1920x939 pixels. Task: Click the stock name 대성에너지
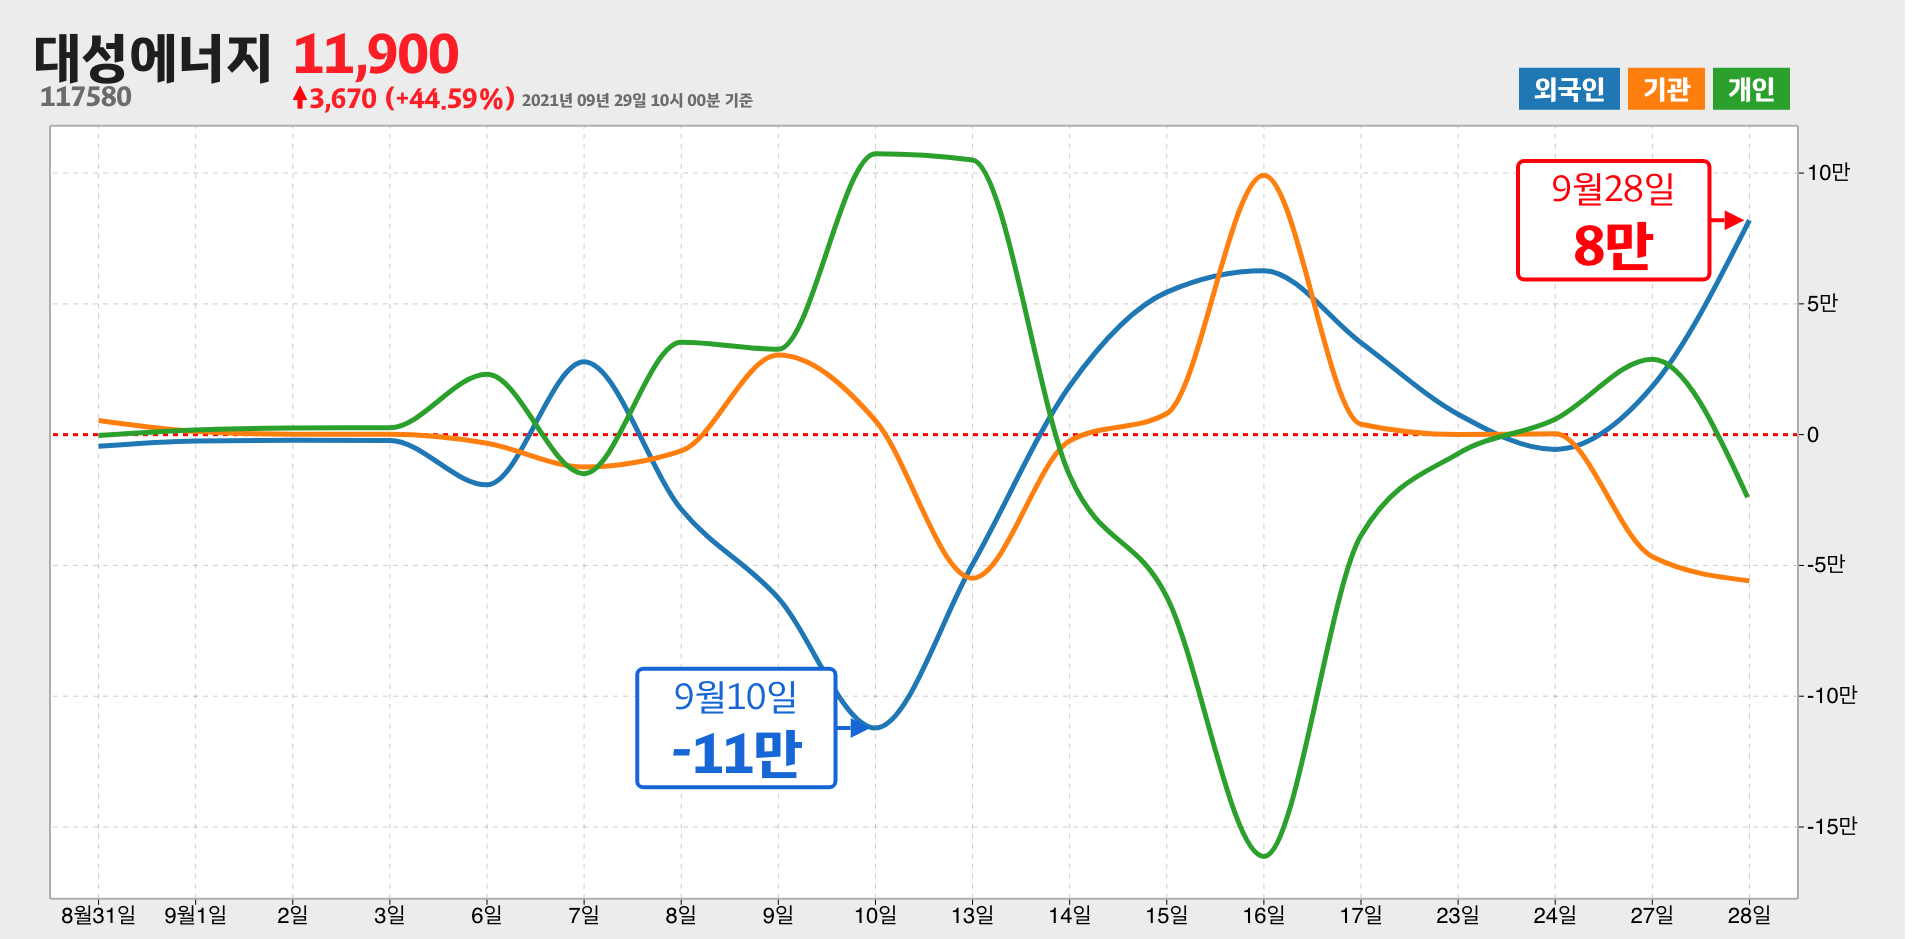point(153,57)
